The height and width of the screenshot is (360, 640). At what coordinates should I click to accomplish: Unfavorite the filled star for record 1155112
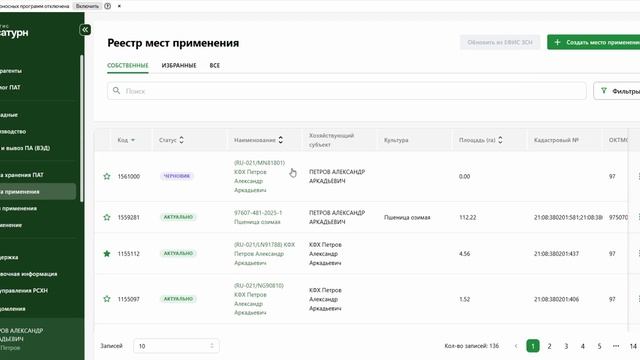point(107,253)
